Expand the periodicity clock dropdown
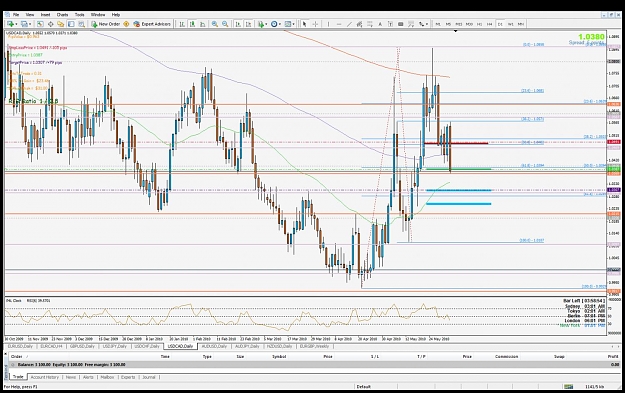This screenshot has height=393, width=625. click(280, 24)
